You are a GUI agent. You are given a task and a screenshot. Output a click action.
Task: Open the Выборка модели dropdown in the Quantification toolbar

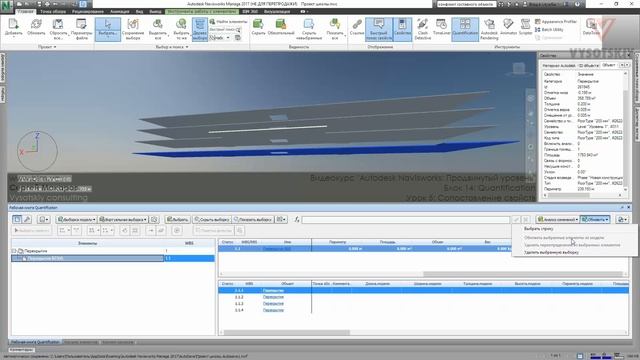(76, 220)
